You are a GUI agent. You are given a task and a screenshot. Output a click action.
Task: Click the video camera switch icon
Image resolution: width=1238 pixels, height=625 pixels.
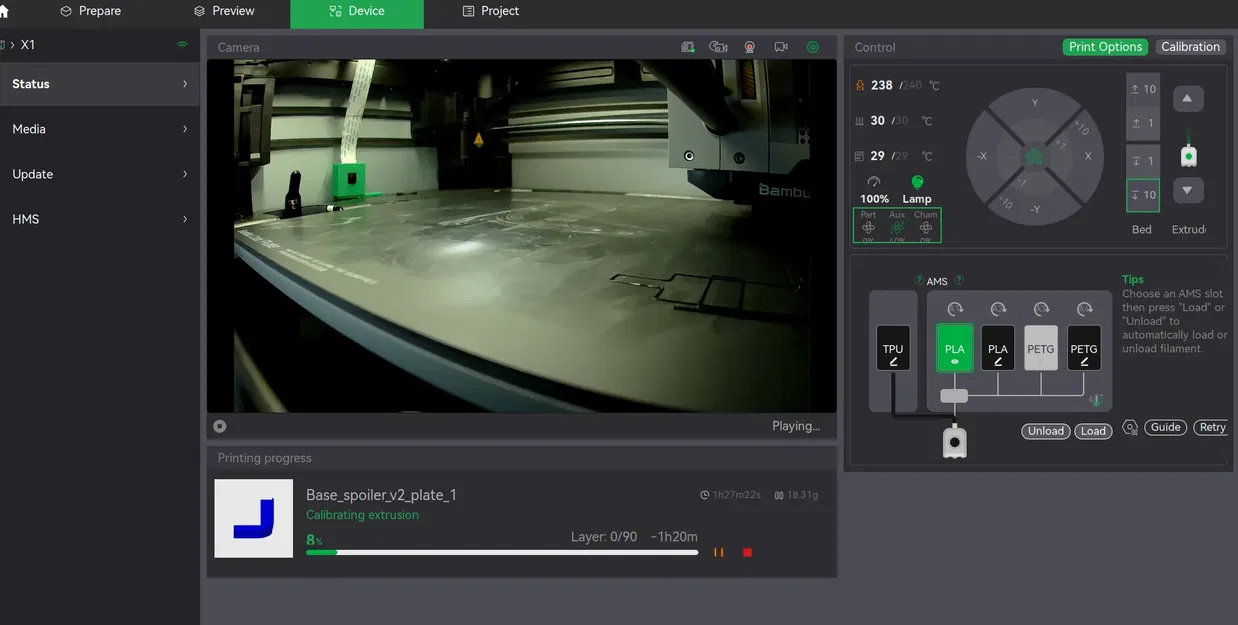pos(781,47)
